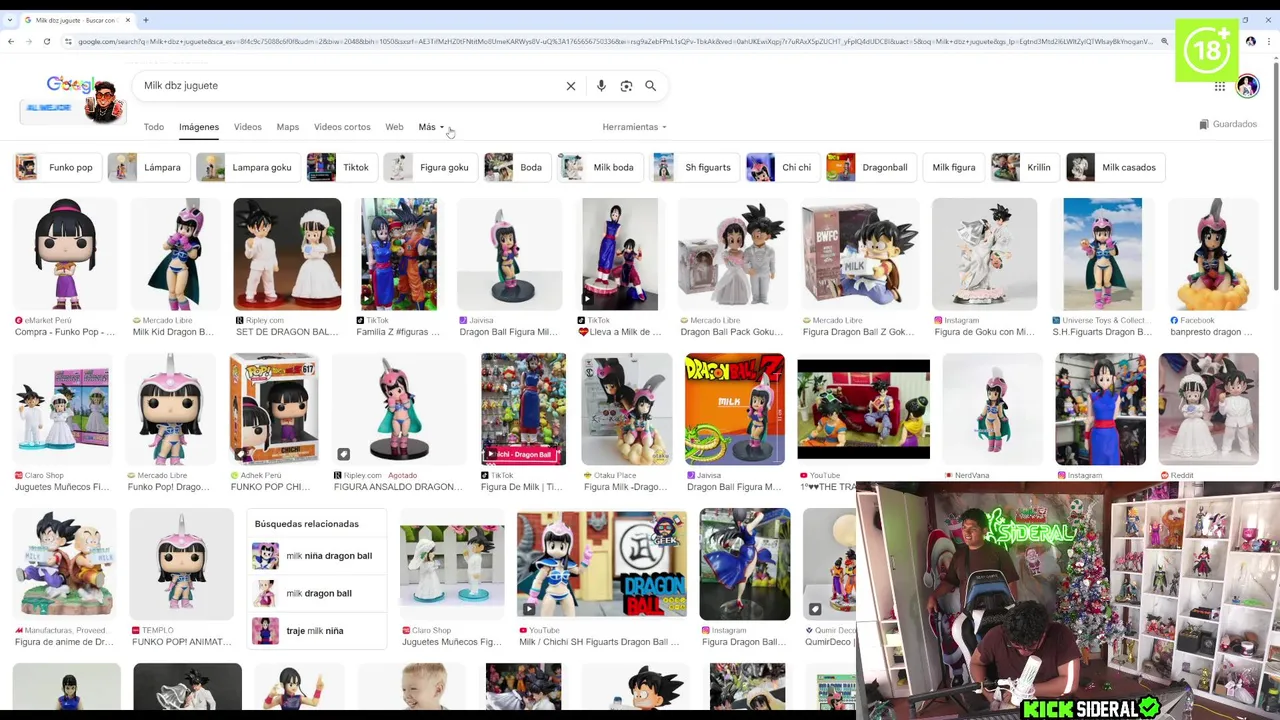Switch to Videos cortos tab
1280x720 pixels.
[342, 127]
